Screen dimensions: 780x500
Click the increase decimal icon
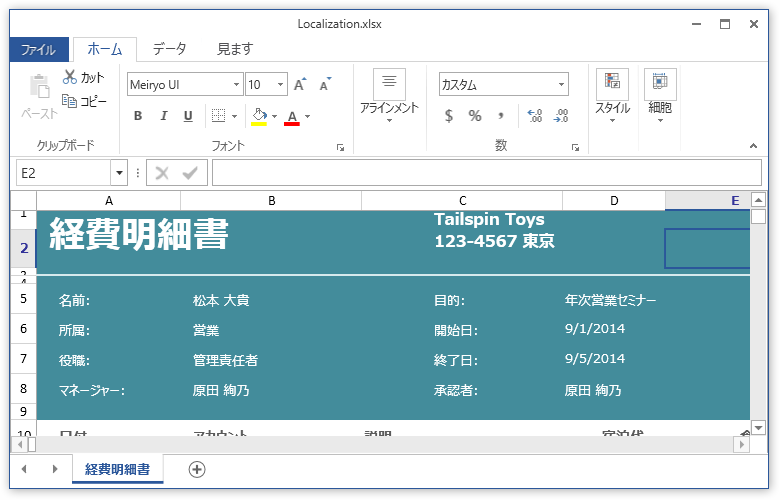pos(534,116)
